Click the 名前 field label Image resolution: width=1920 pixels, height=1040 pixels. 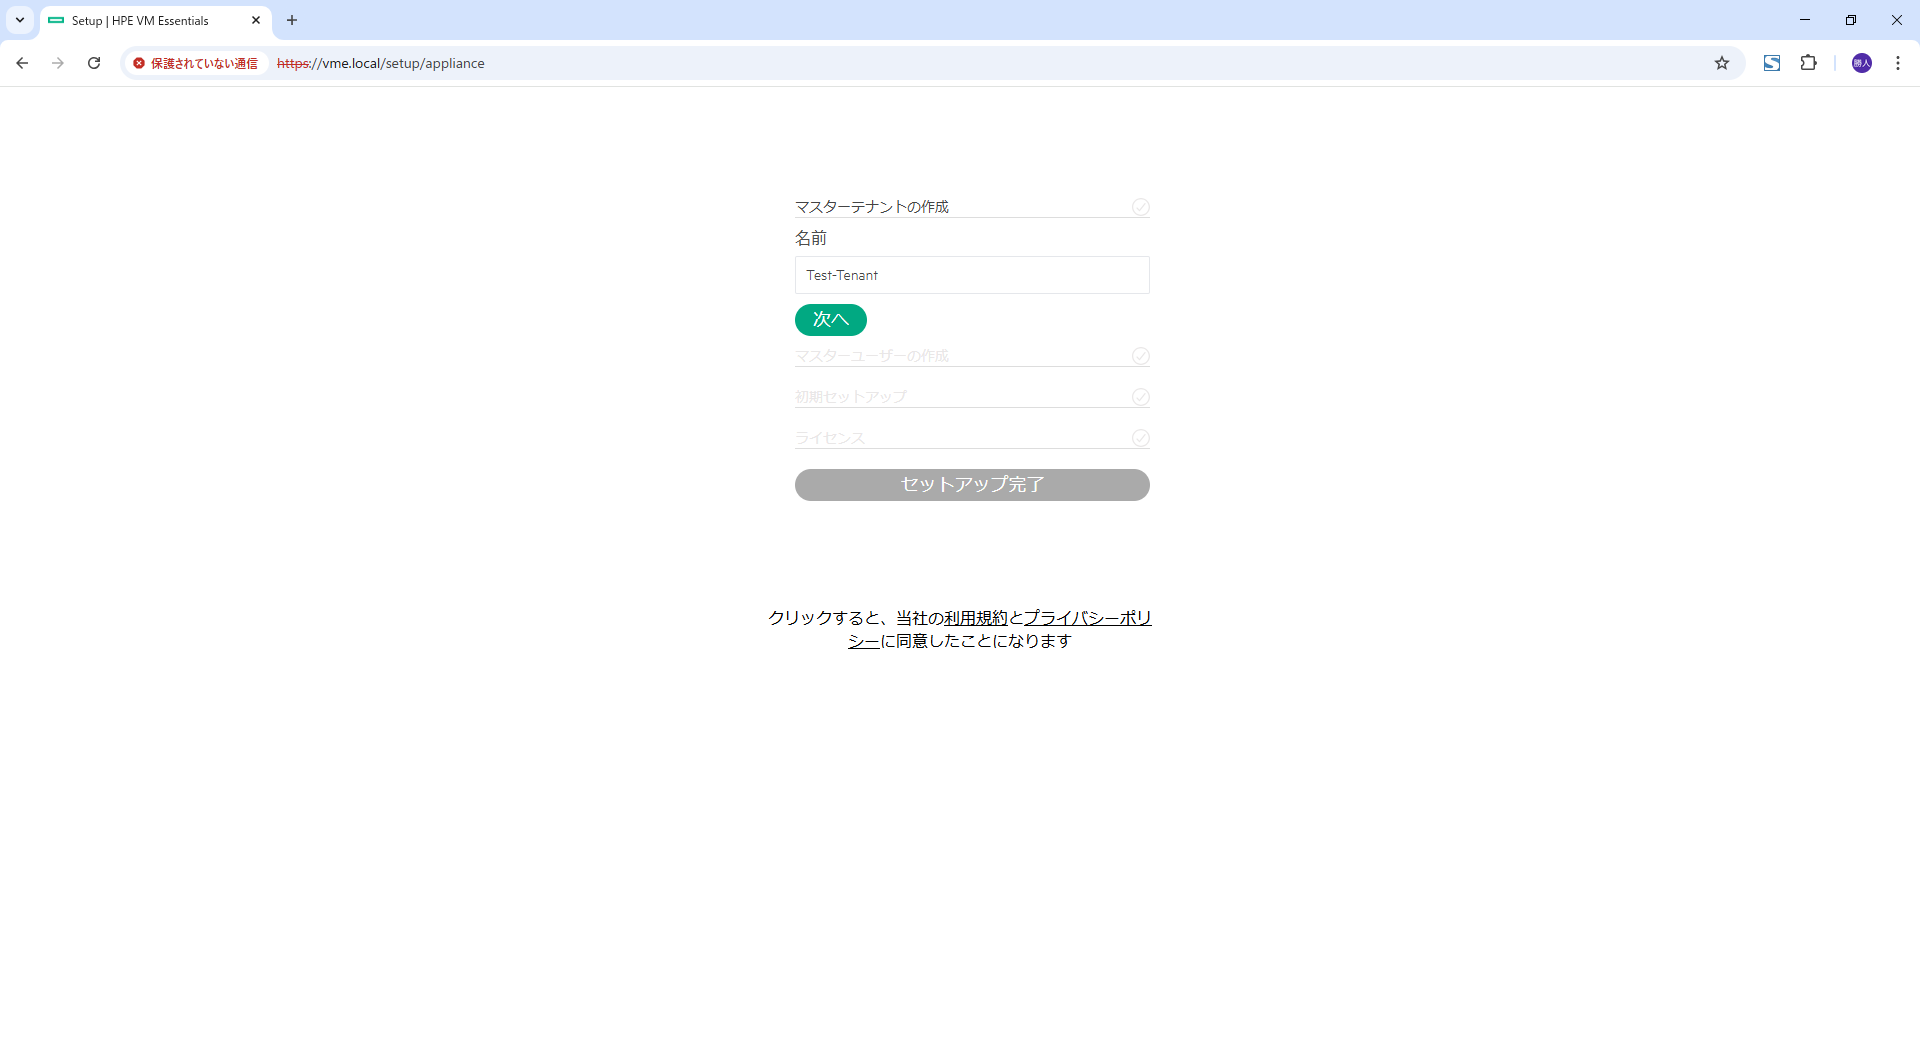pos(811,238)
